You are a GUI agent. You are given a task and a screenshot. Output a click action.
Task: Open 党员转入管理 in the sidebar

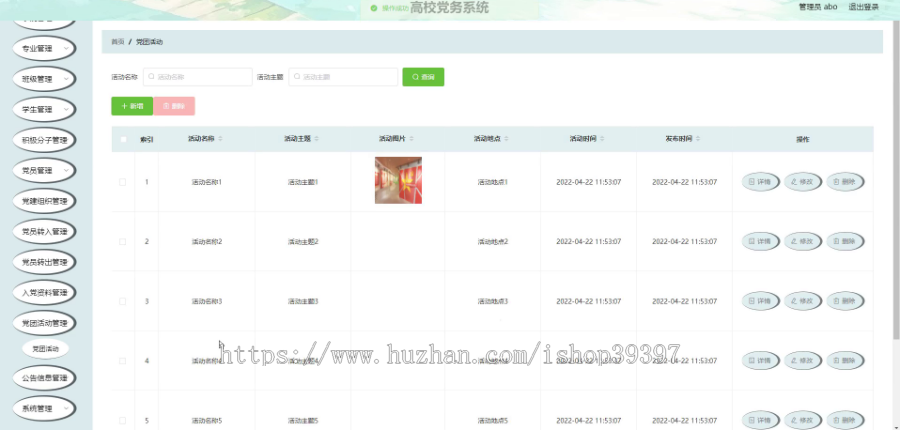pos(44,231)
